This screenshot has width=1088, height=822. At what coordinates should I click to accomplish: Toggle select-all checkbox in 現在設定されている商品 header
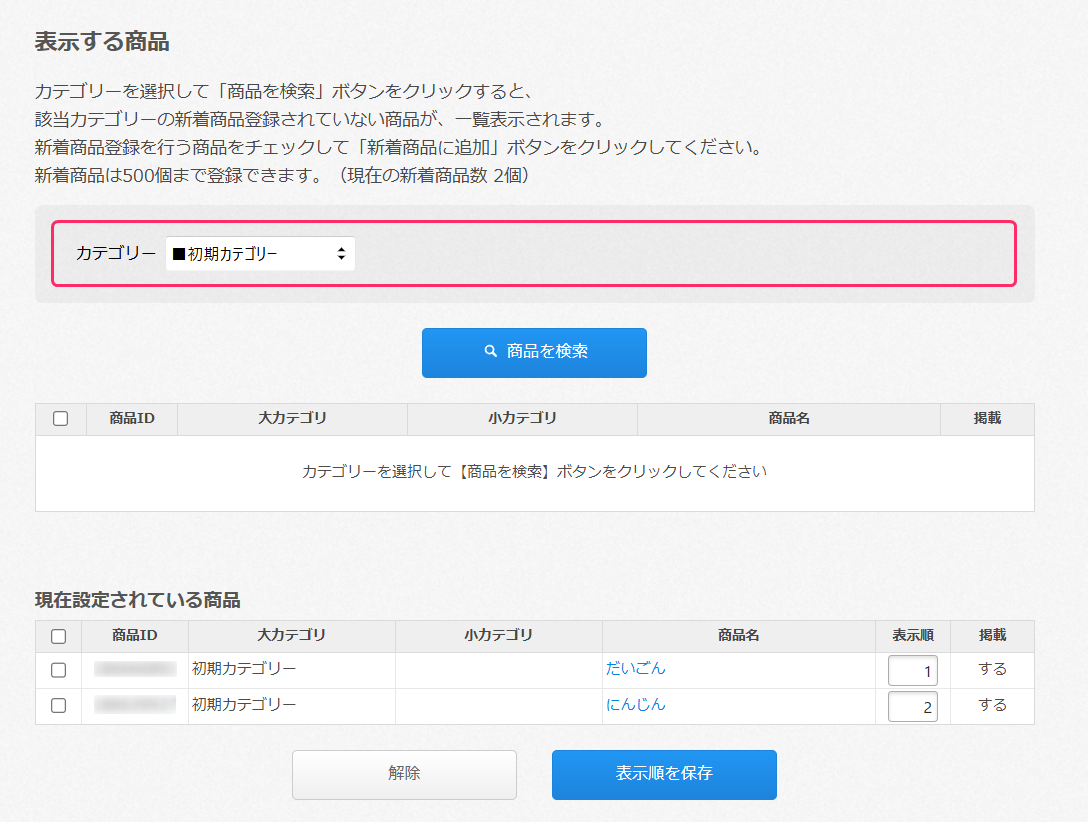(x=58, y=636)
